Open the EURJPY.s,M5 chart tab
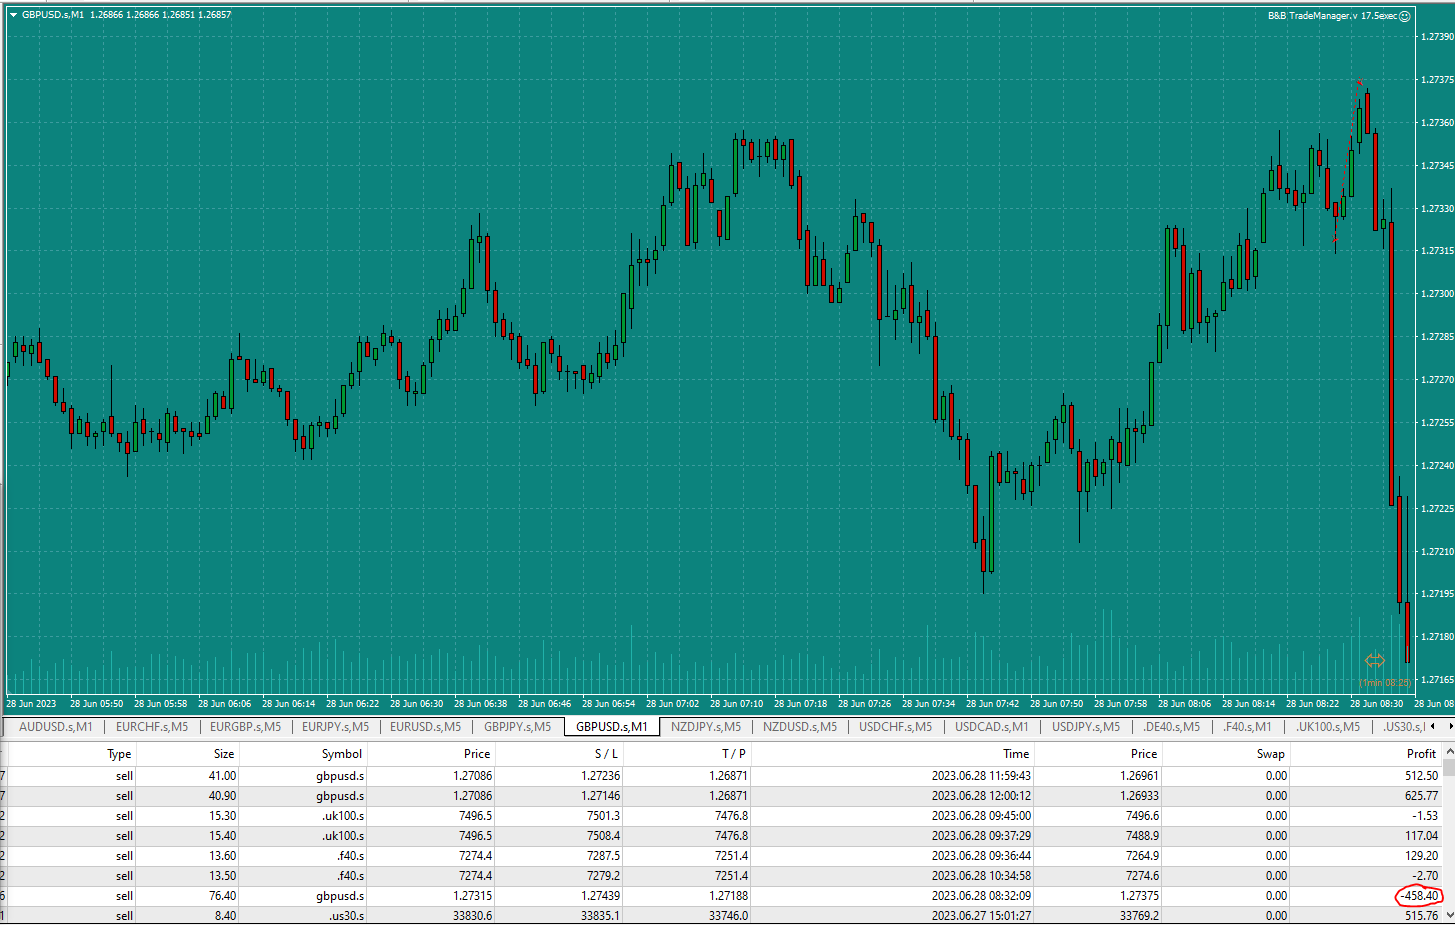The image size is (1455, 925). click(336, 727)
